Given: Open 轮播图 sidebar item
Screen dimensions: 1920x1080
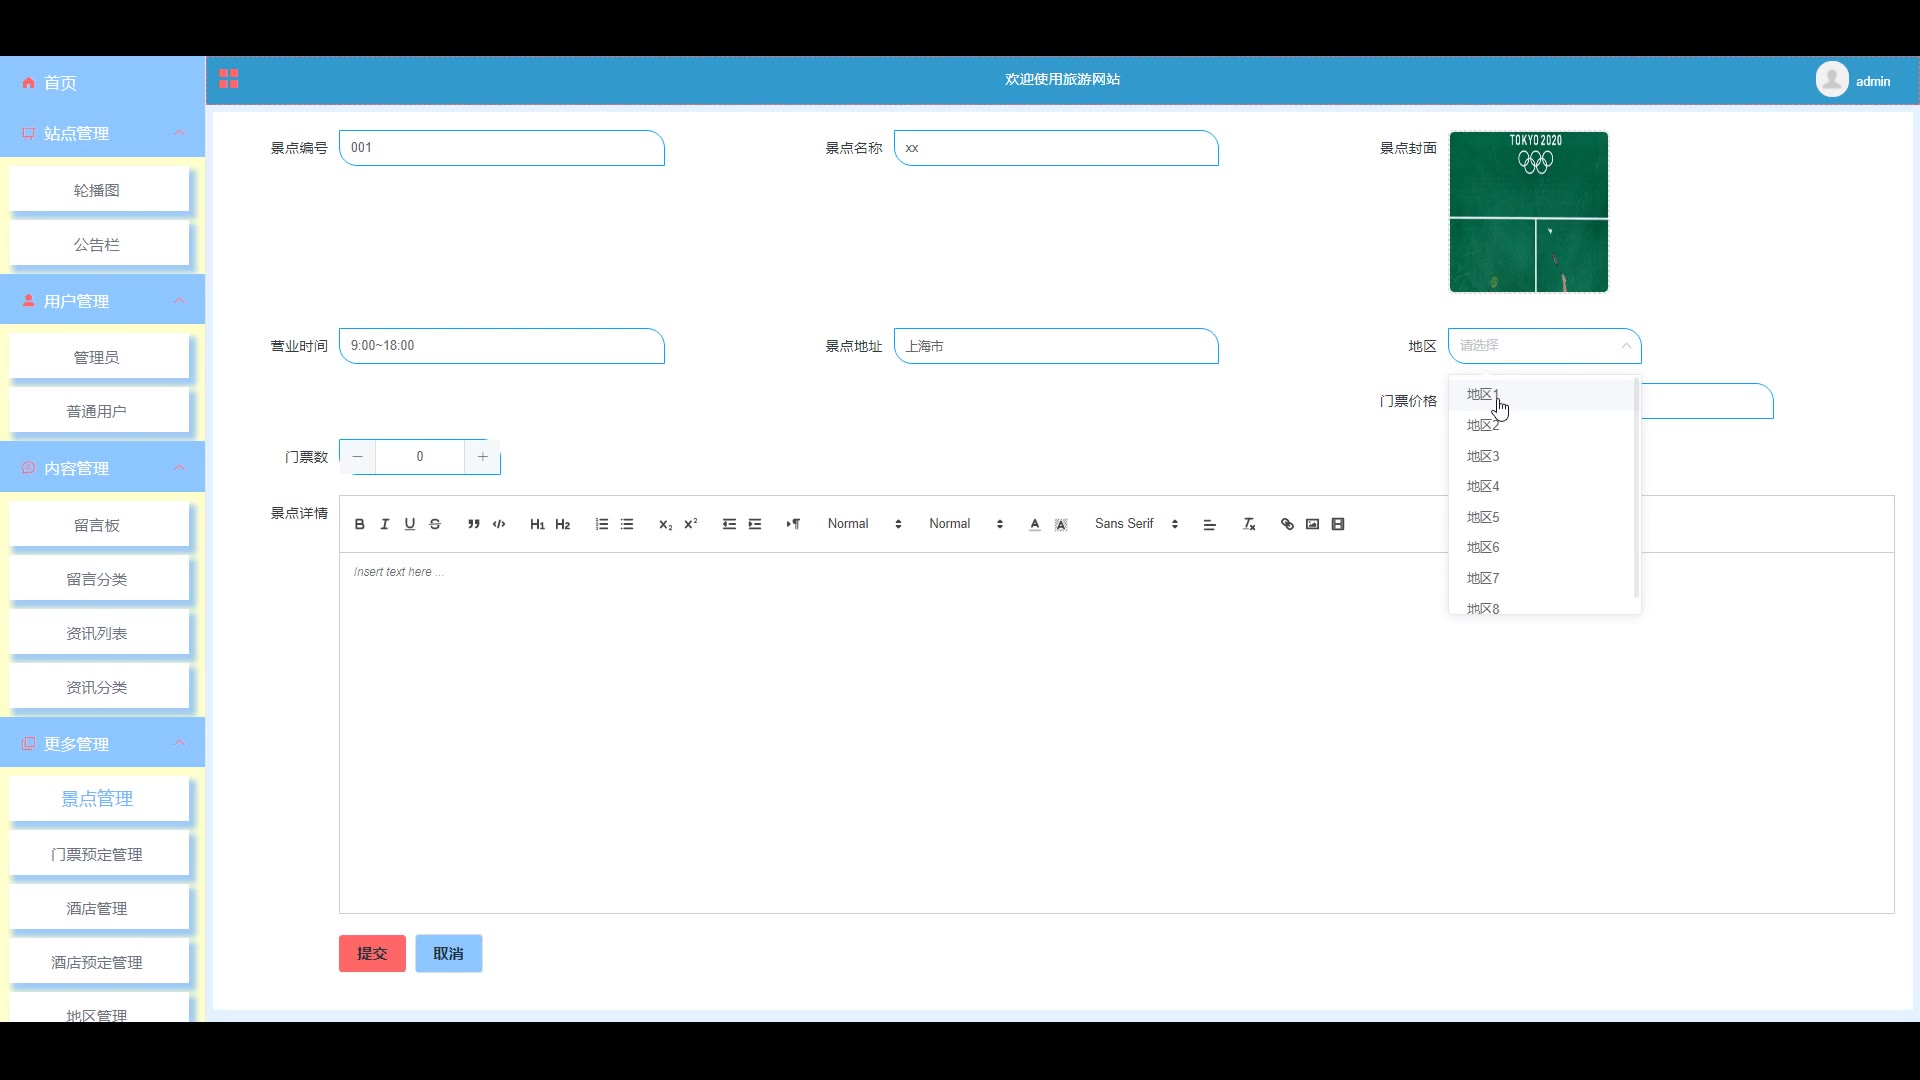Looking at the screenshot, I should (x=98, y=190).
